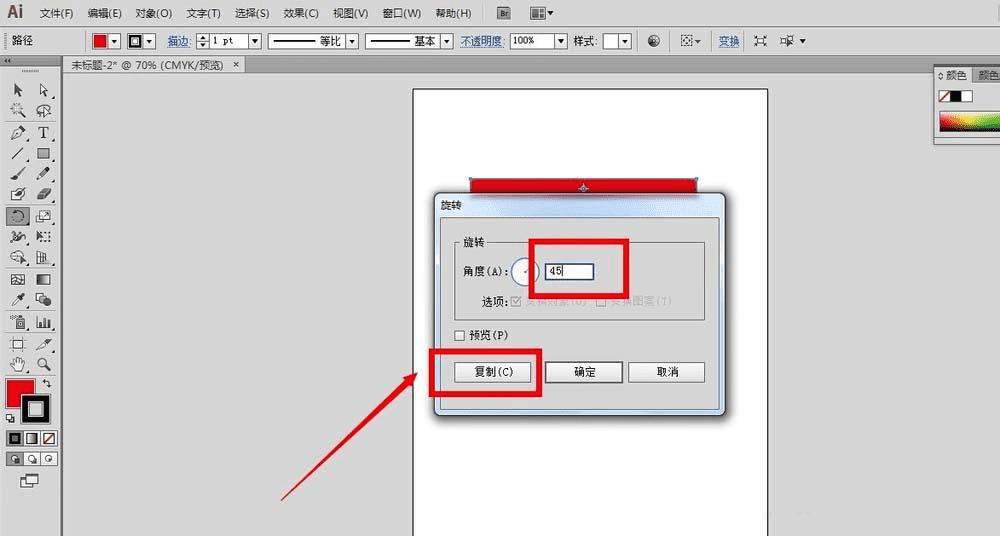Image resolution: width=1000 pixels, height=536 pixels.
Task: Open the 效果(C) menu
Action: click(x=301, y=13)
